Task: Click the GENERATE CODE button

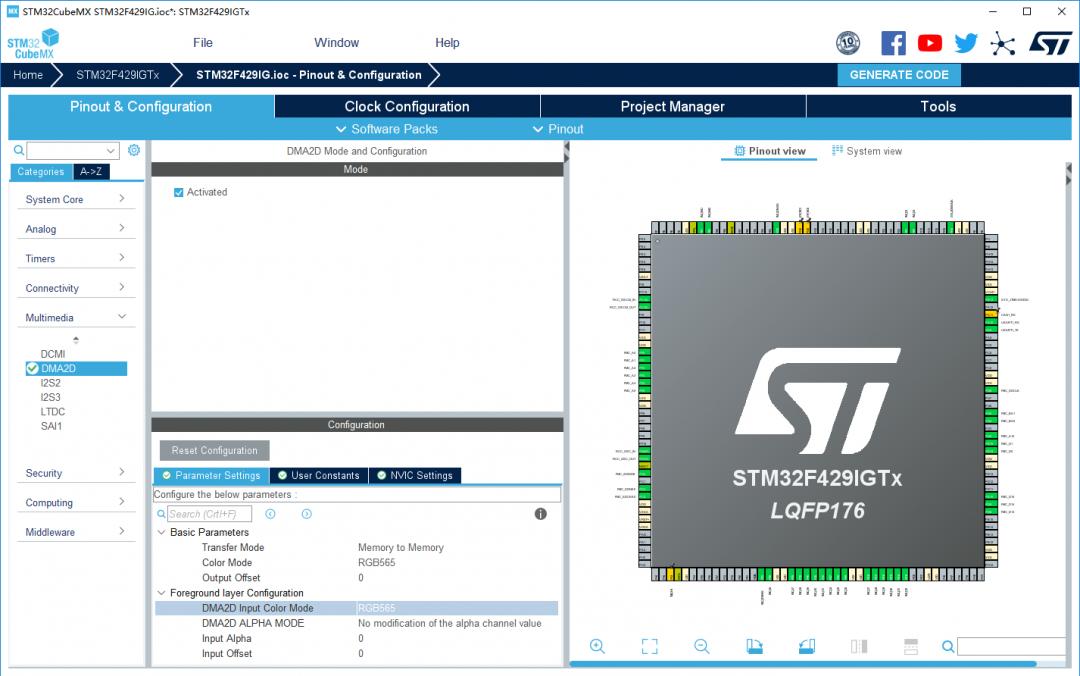Action: tap(899, 74)
